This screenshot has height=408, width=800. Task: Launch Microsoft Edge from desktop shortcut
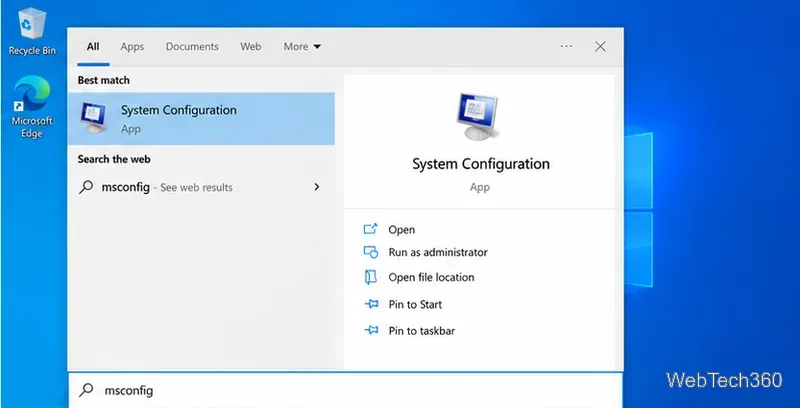(x=32, y=106)
